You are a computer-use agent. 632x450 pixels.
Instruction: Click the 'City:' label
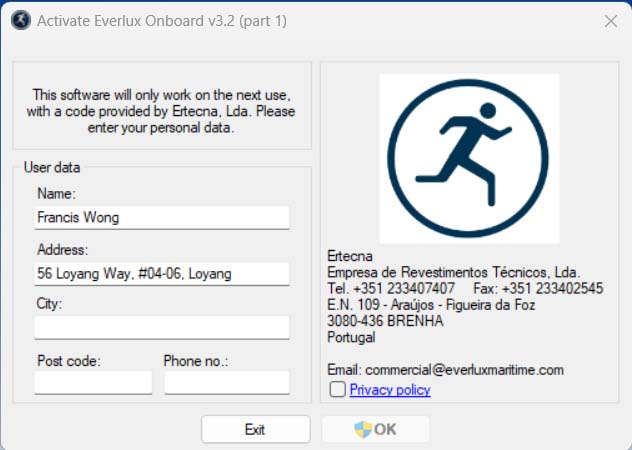click(49, 304)
